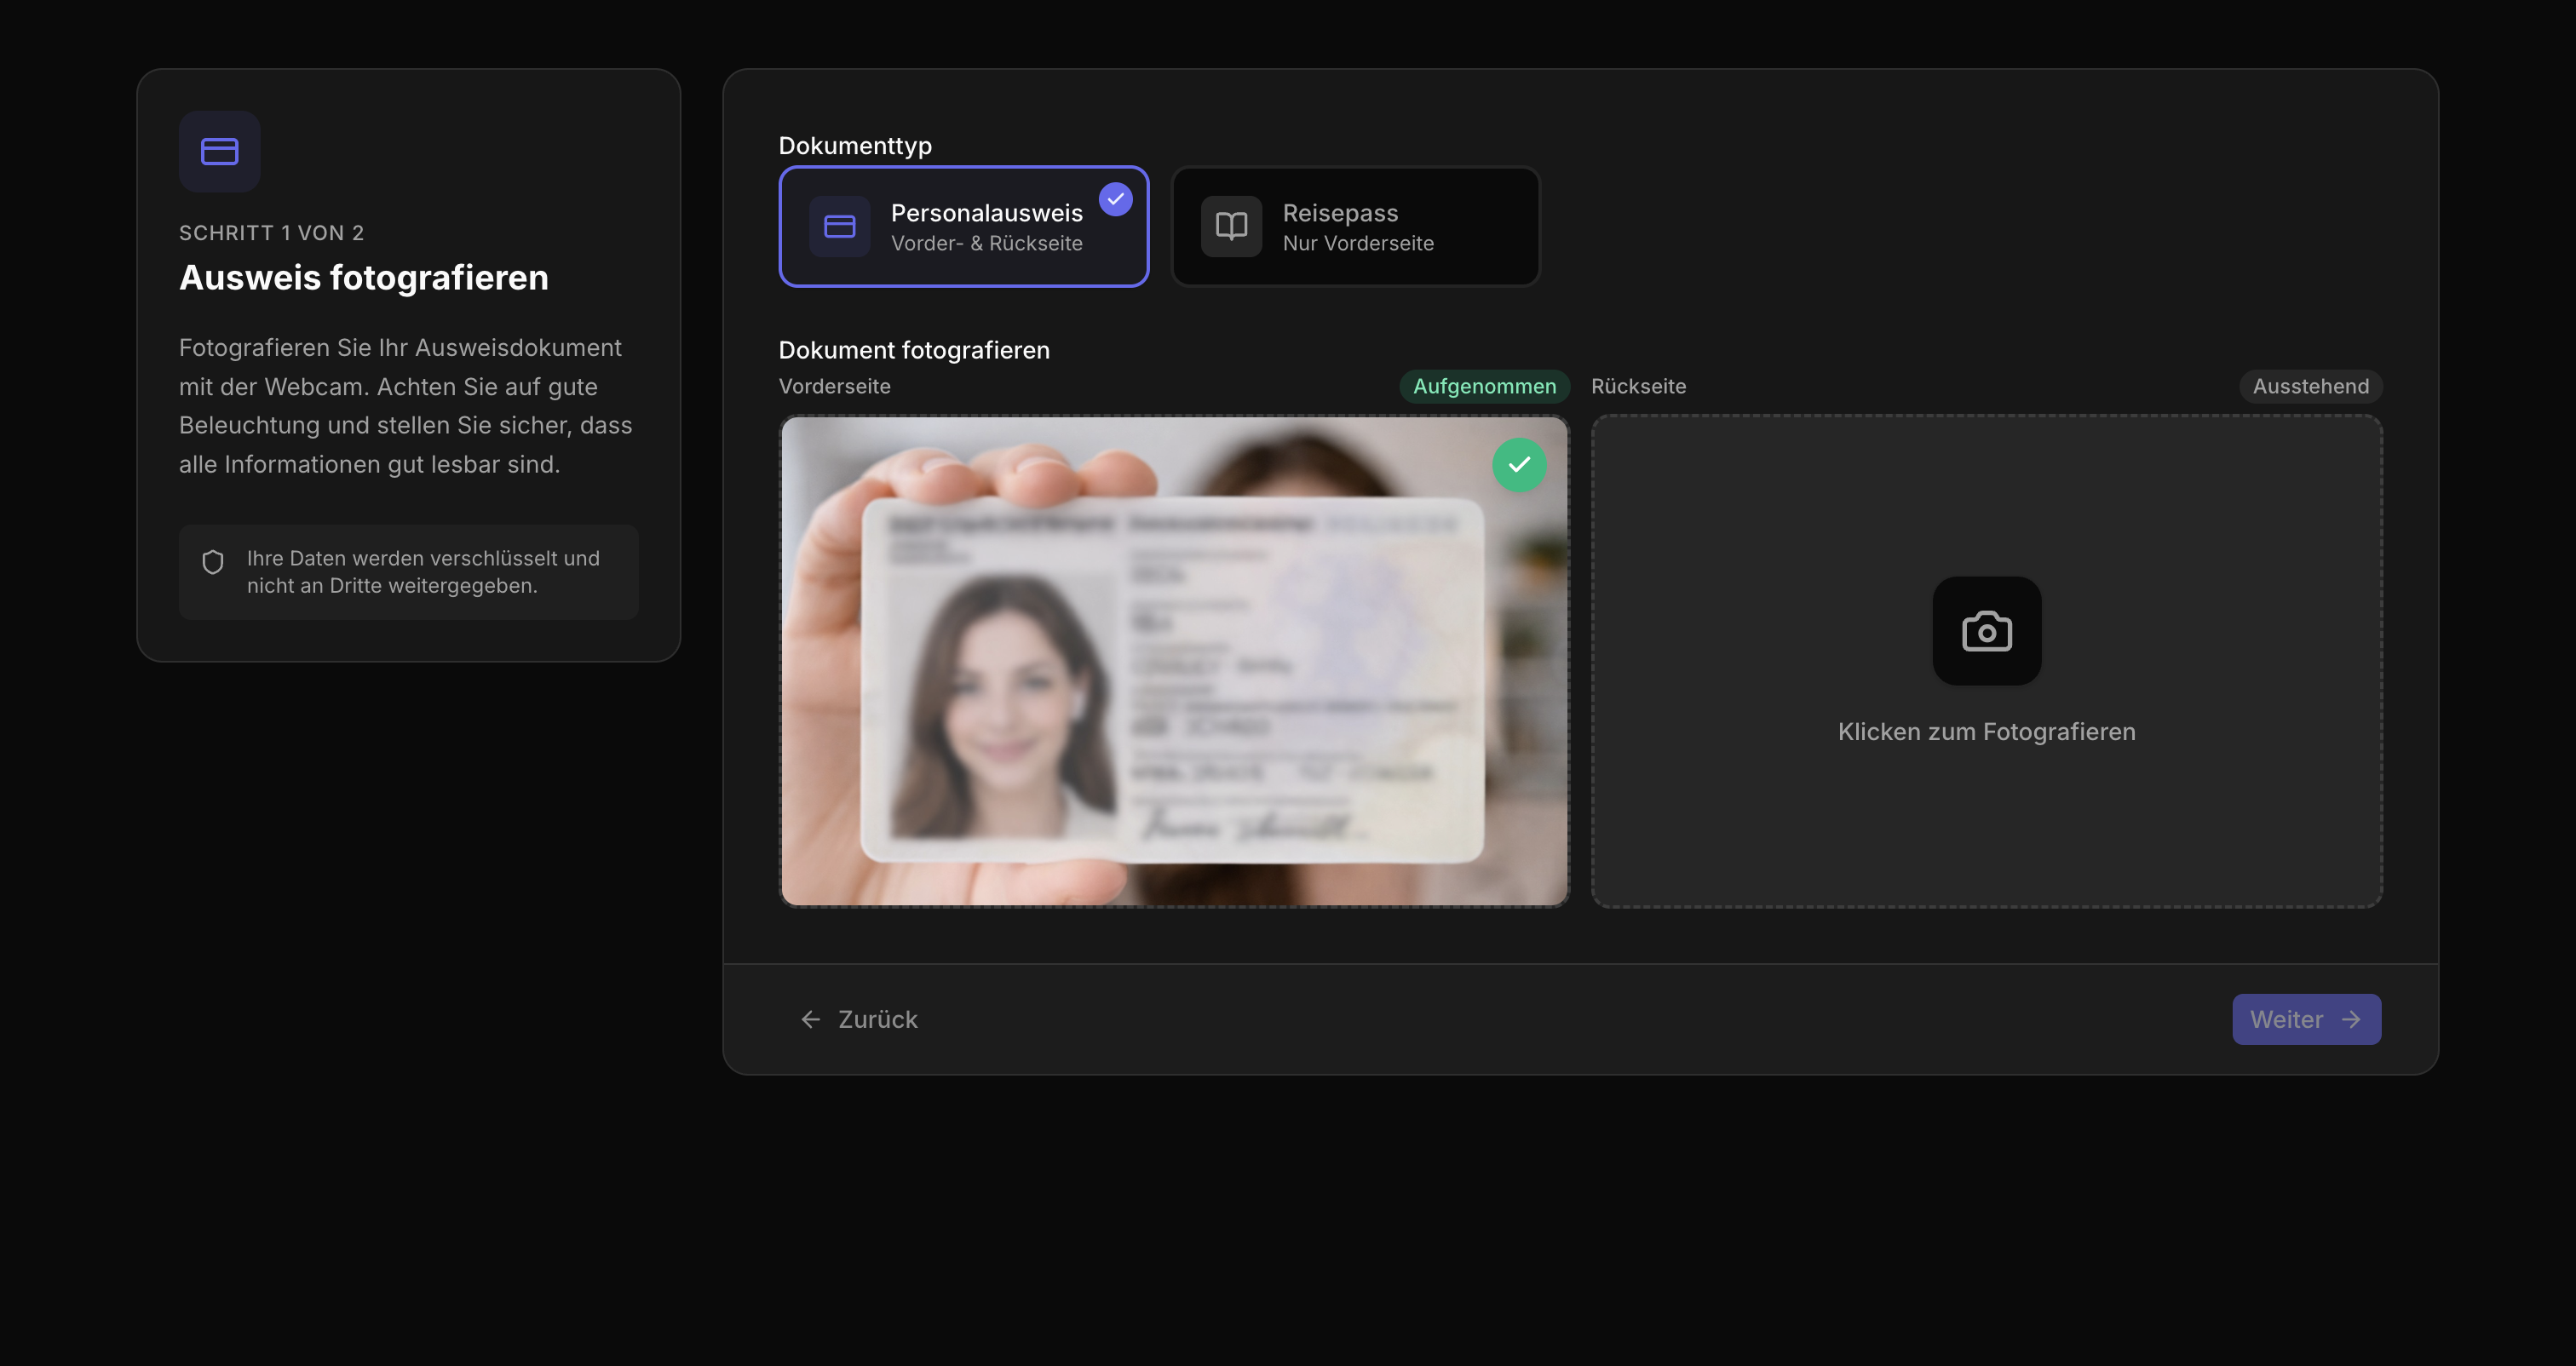Click the Rückseite capture drop area
Image resolution: width=2576 pixels, height=1366 pixels.
coord(1986,820)
